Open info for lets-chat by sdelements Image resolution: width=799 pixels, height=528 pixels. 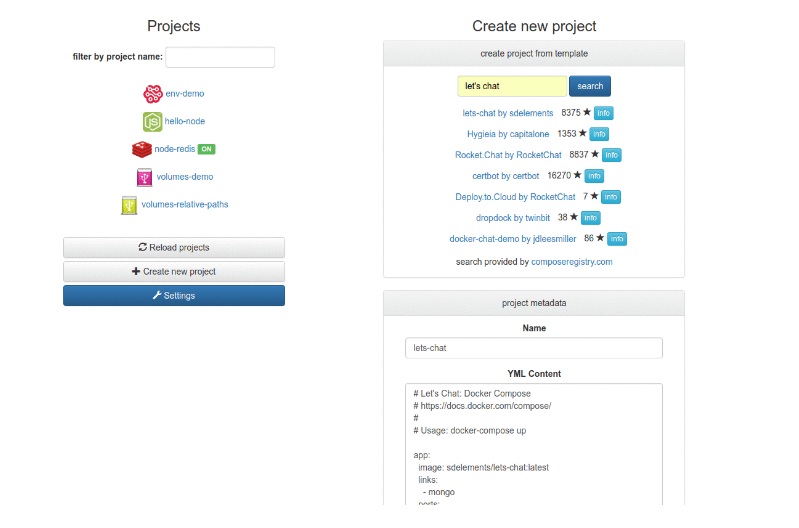(x=603, y=113)
